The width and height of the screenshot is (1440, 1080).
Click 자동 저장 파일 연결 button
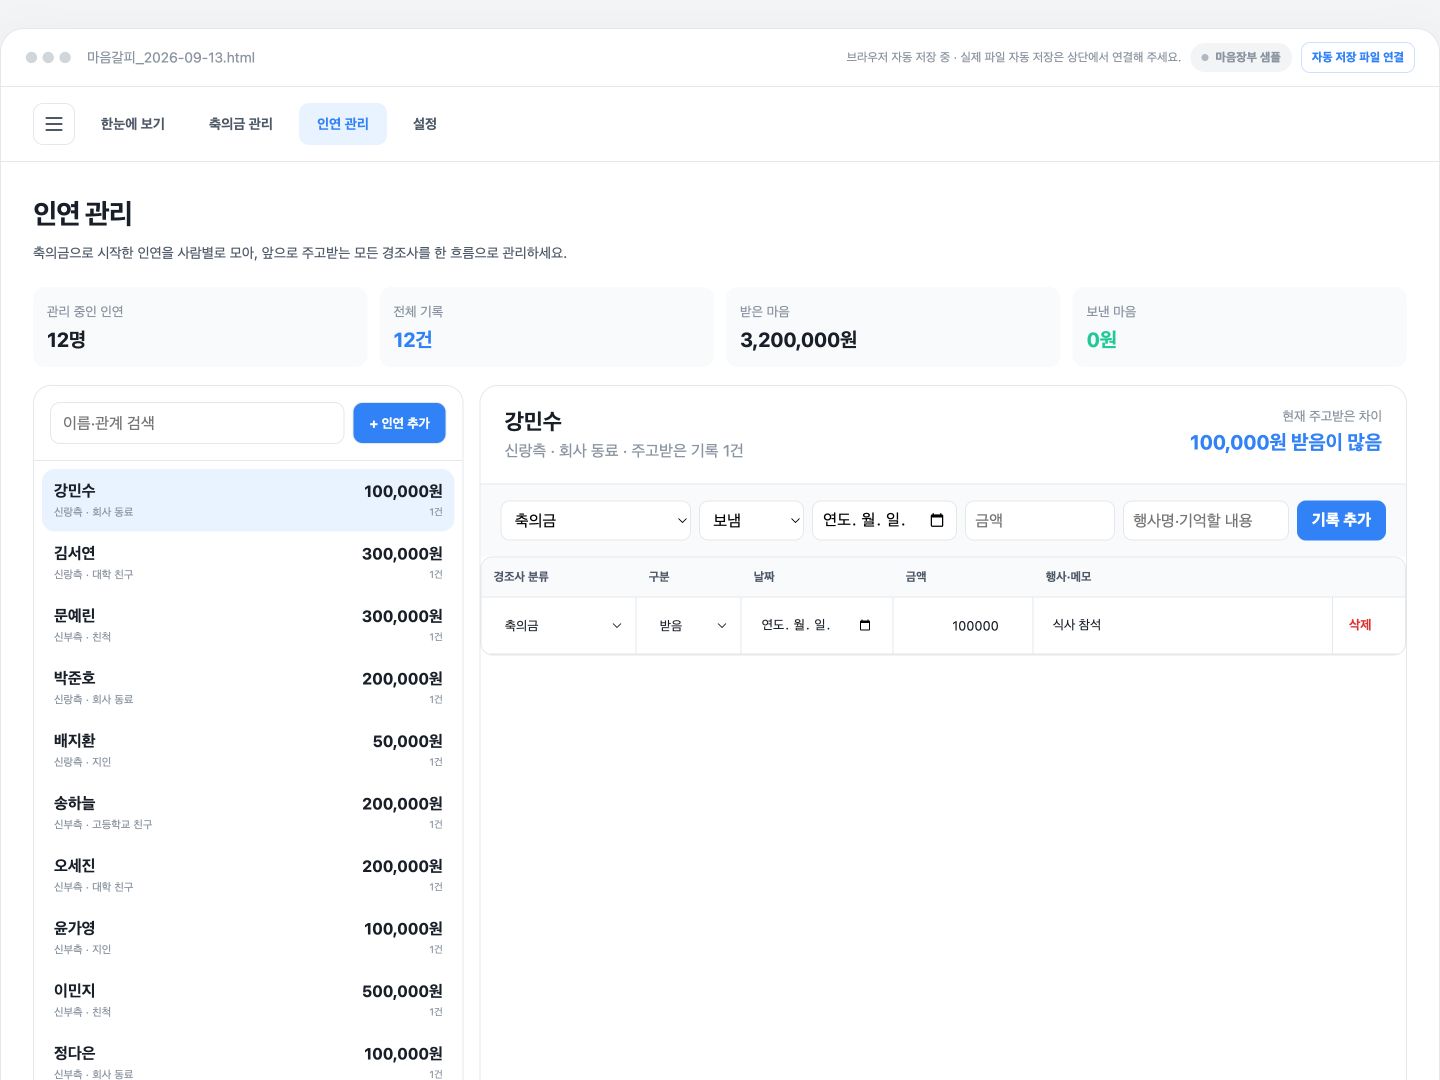[x=1358, y=57]
